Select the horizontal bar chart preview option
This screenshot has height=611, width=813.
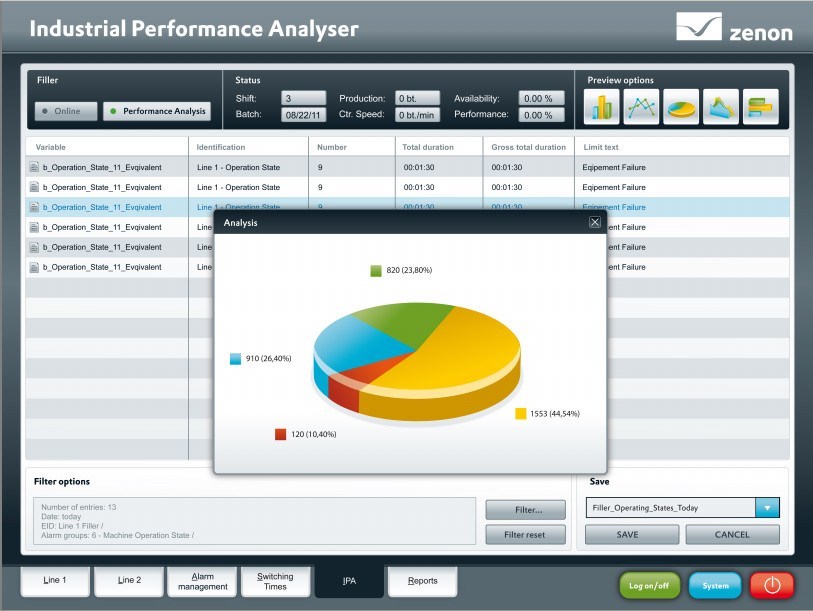[761, 105]
